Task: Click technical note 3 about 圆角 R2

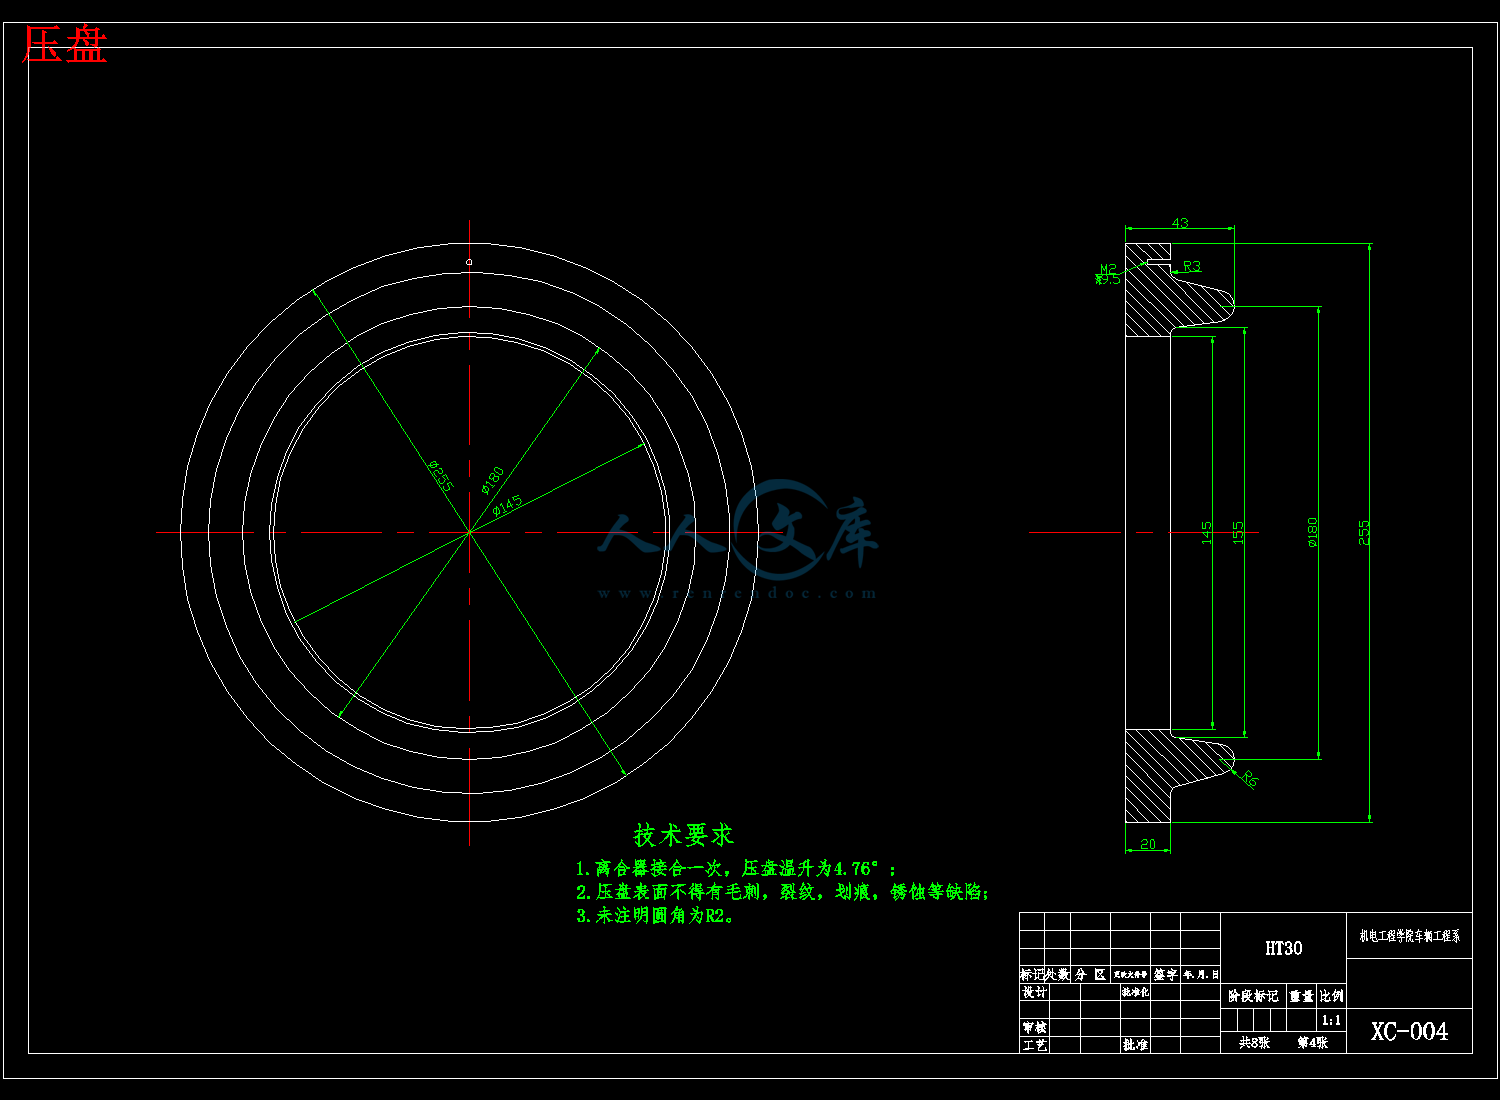Action: tap(656, 915)
